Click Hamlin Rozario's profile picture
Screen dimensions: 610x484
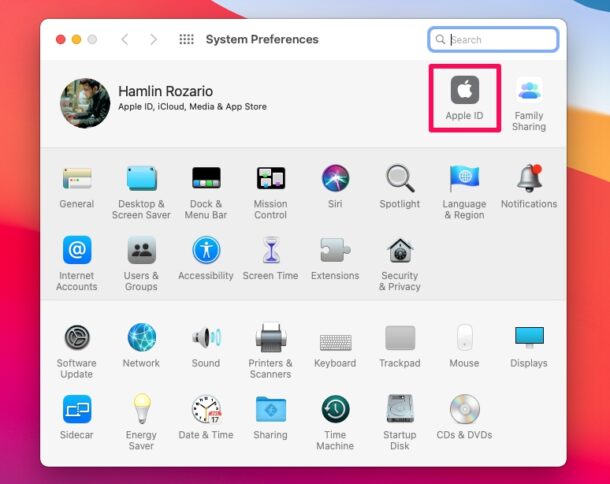(85, 103)
